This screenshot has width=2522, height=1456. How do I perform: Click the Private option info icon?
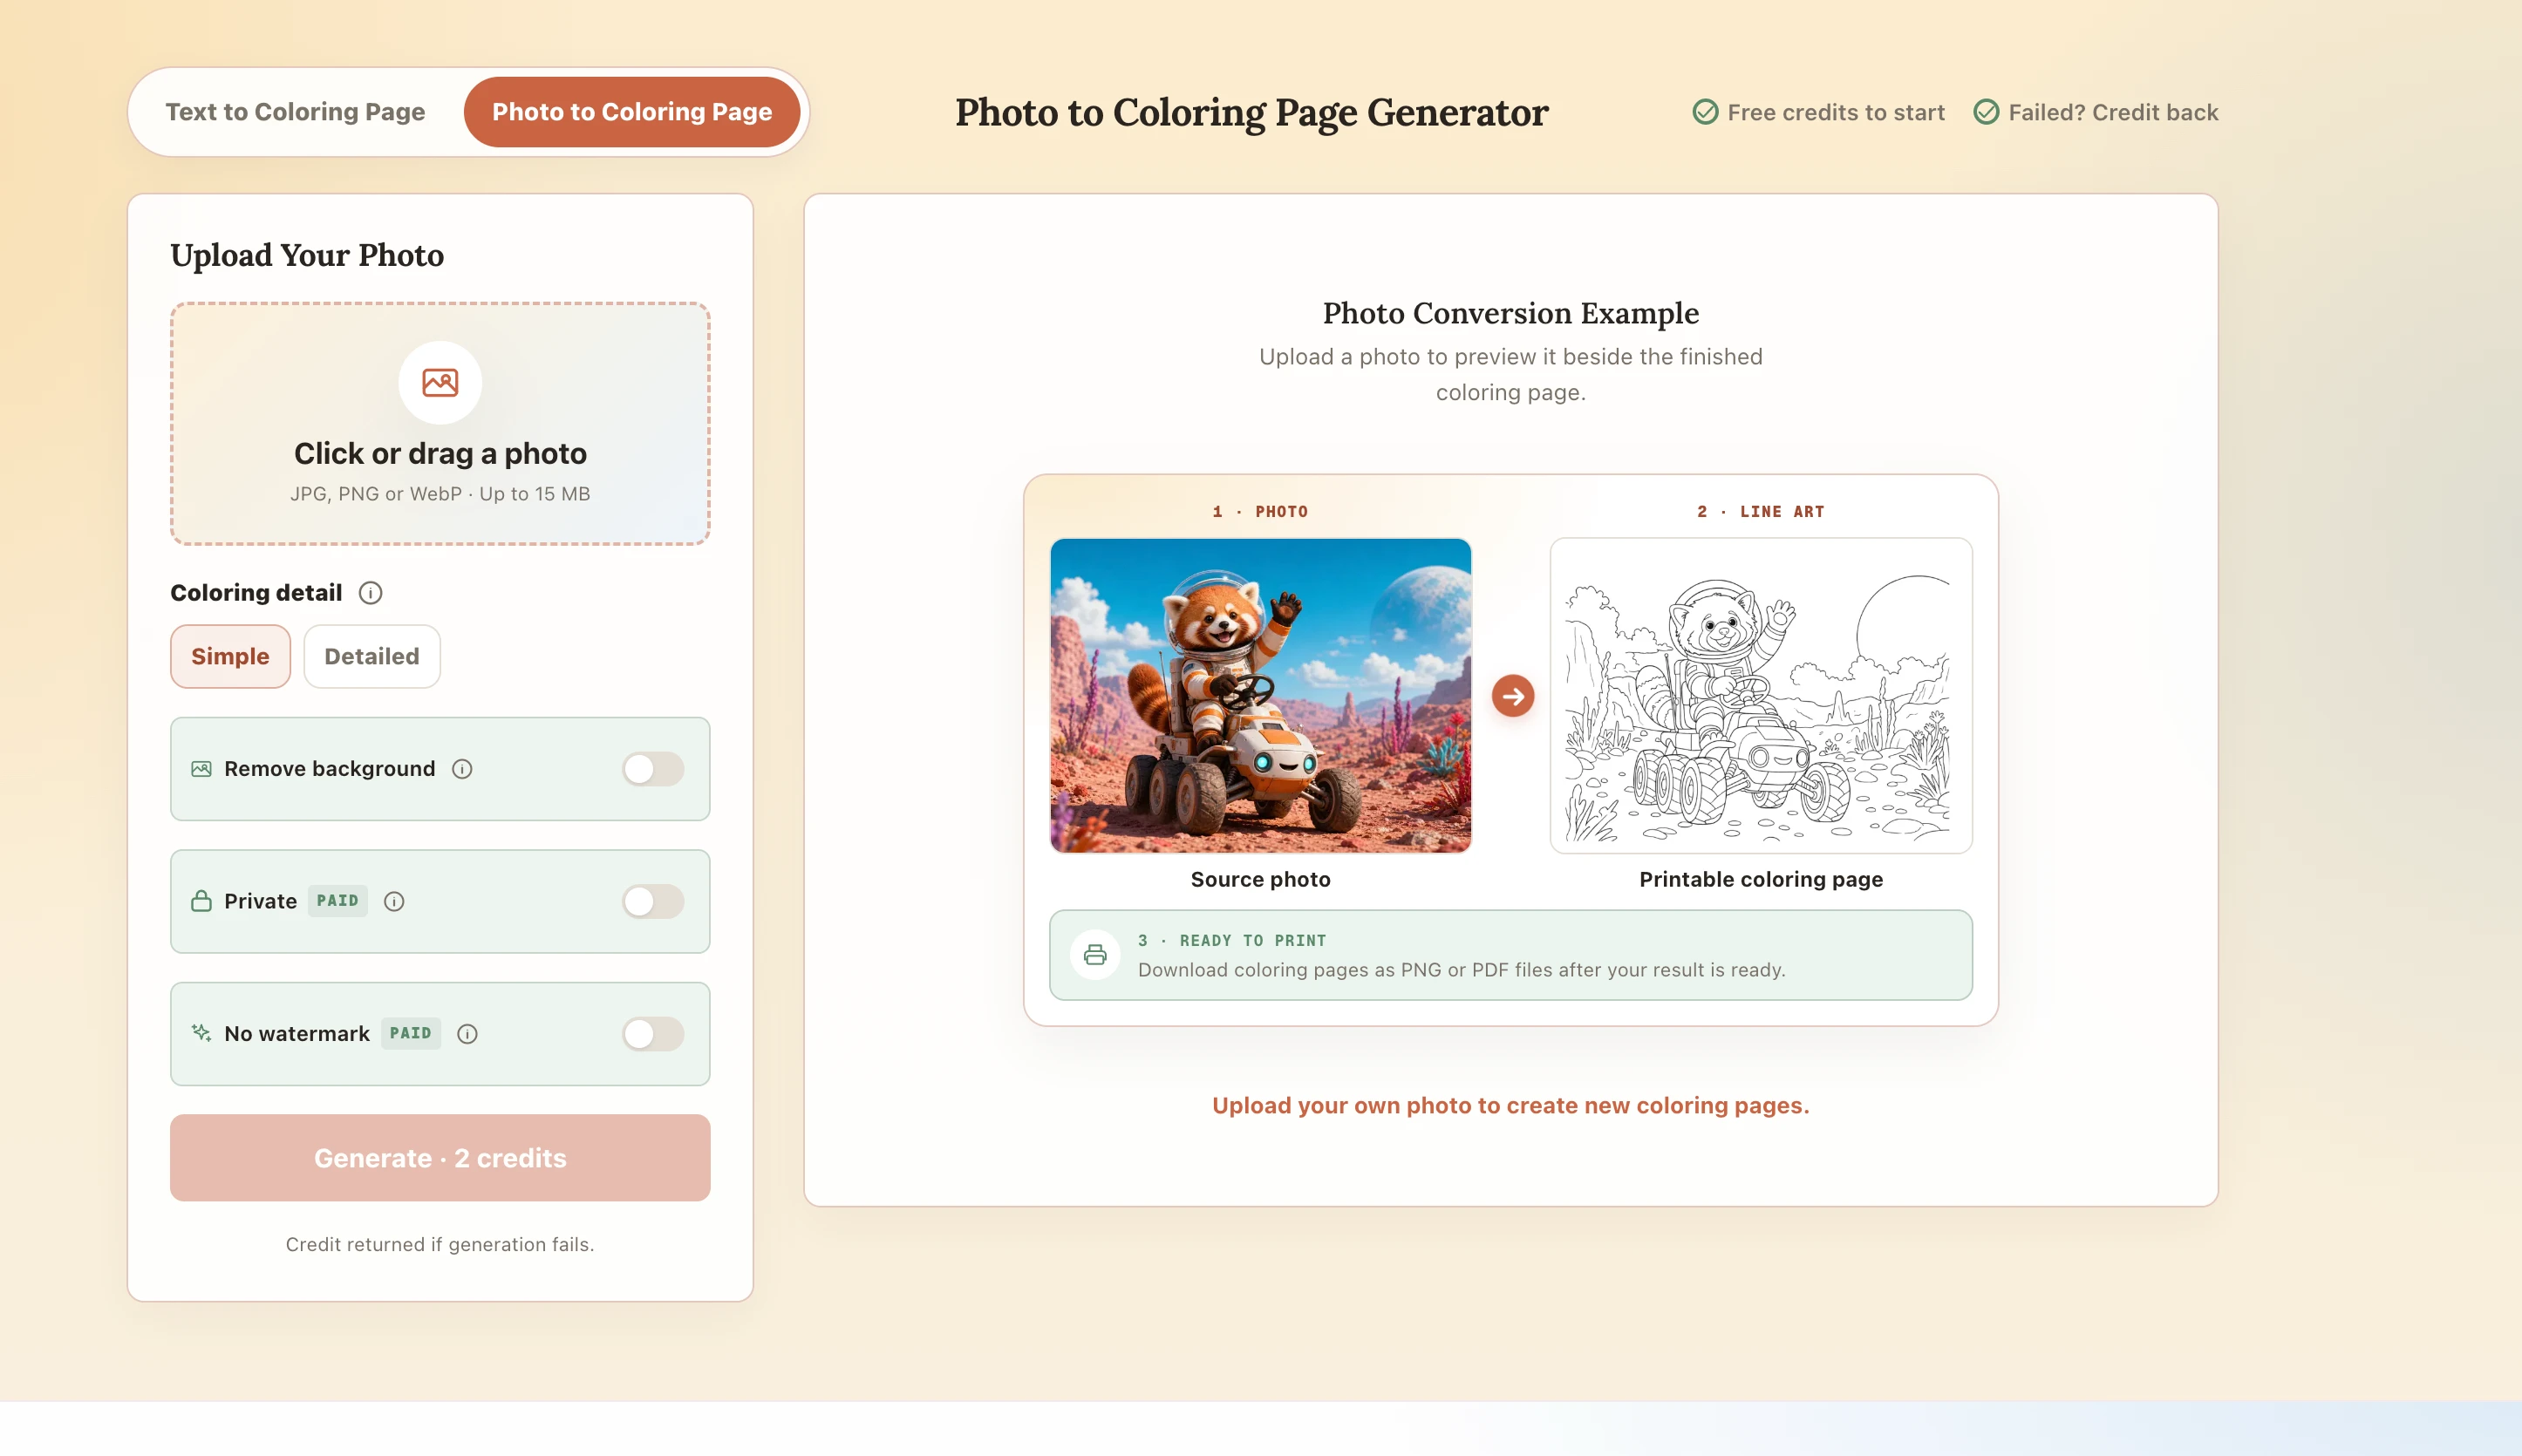[394, 901]
